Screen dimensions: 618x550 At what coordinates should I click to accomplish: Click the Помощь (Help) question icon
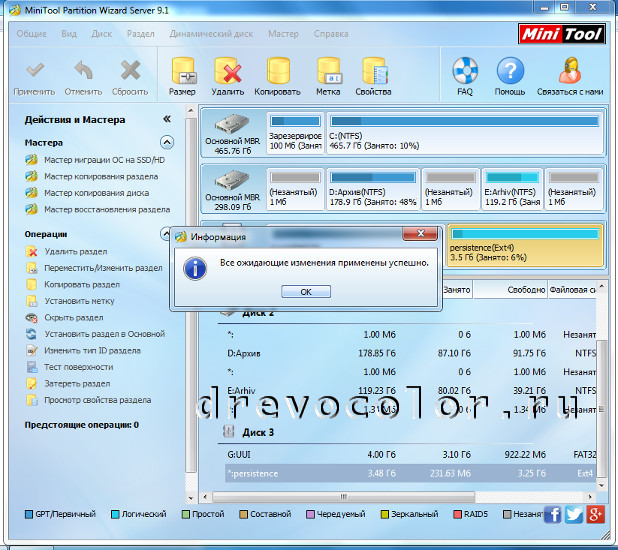pyautogui.click(x=510, y=71)
